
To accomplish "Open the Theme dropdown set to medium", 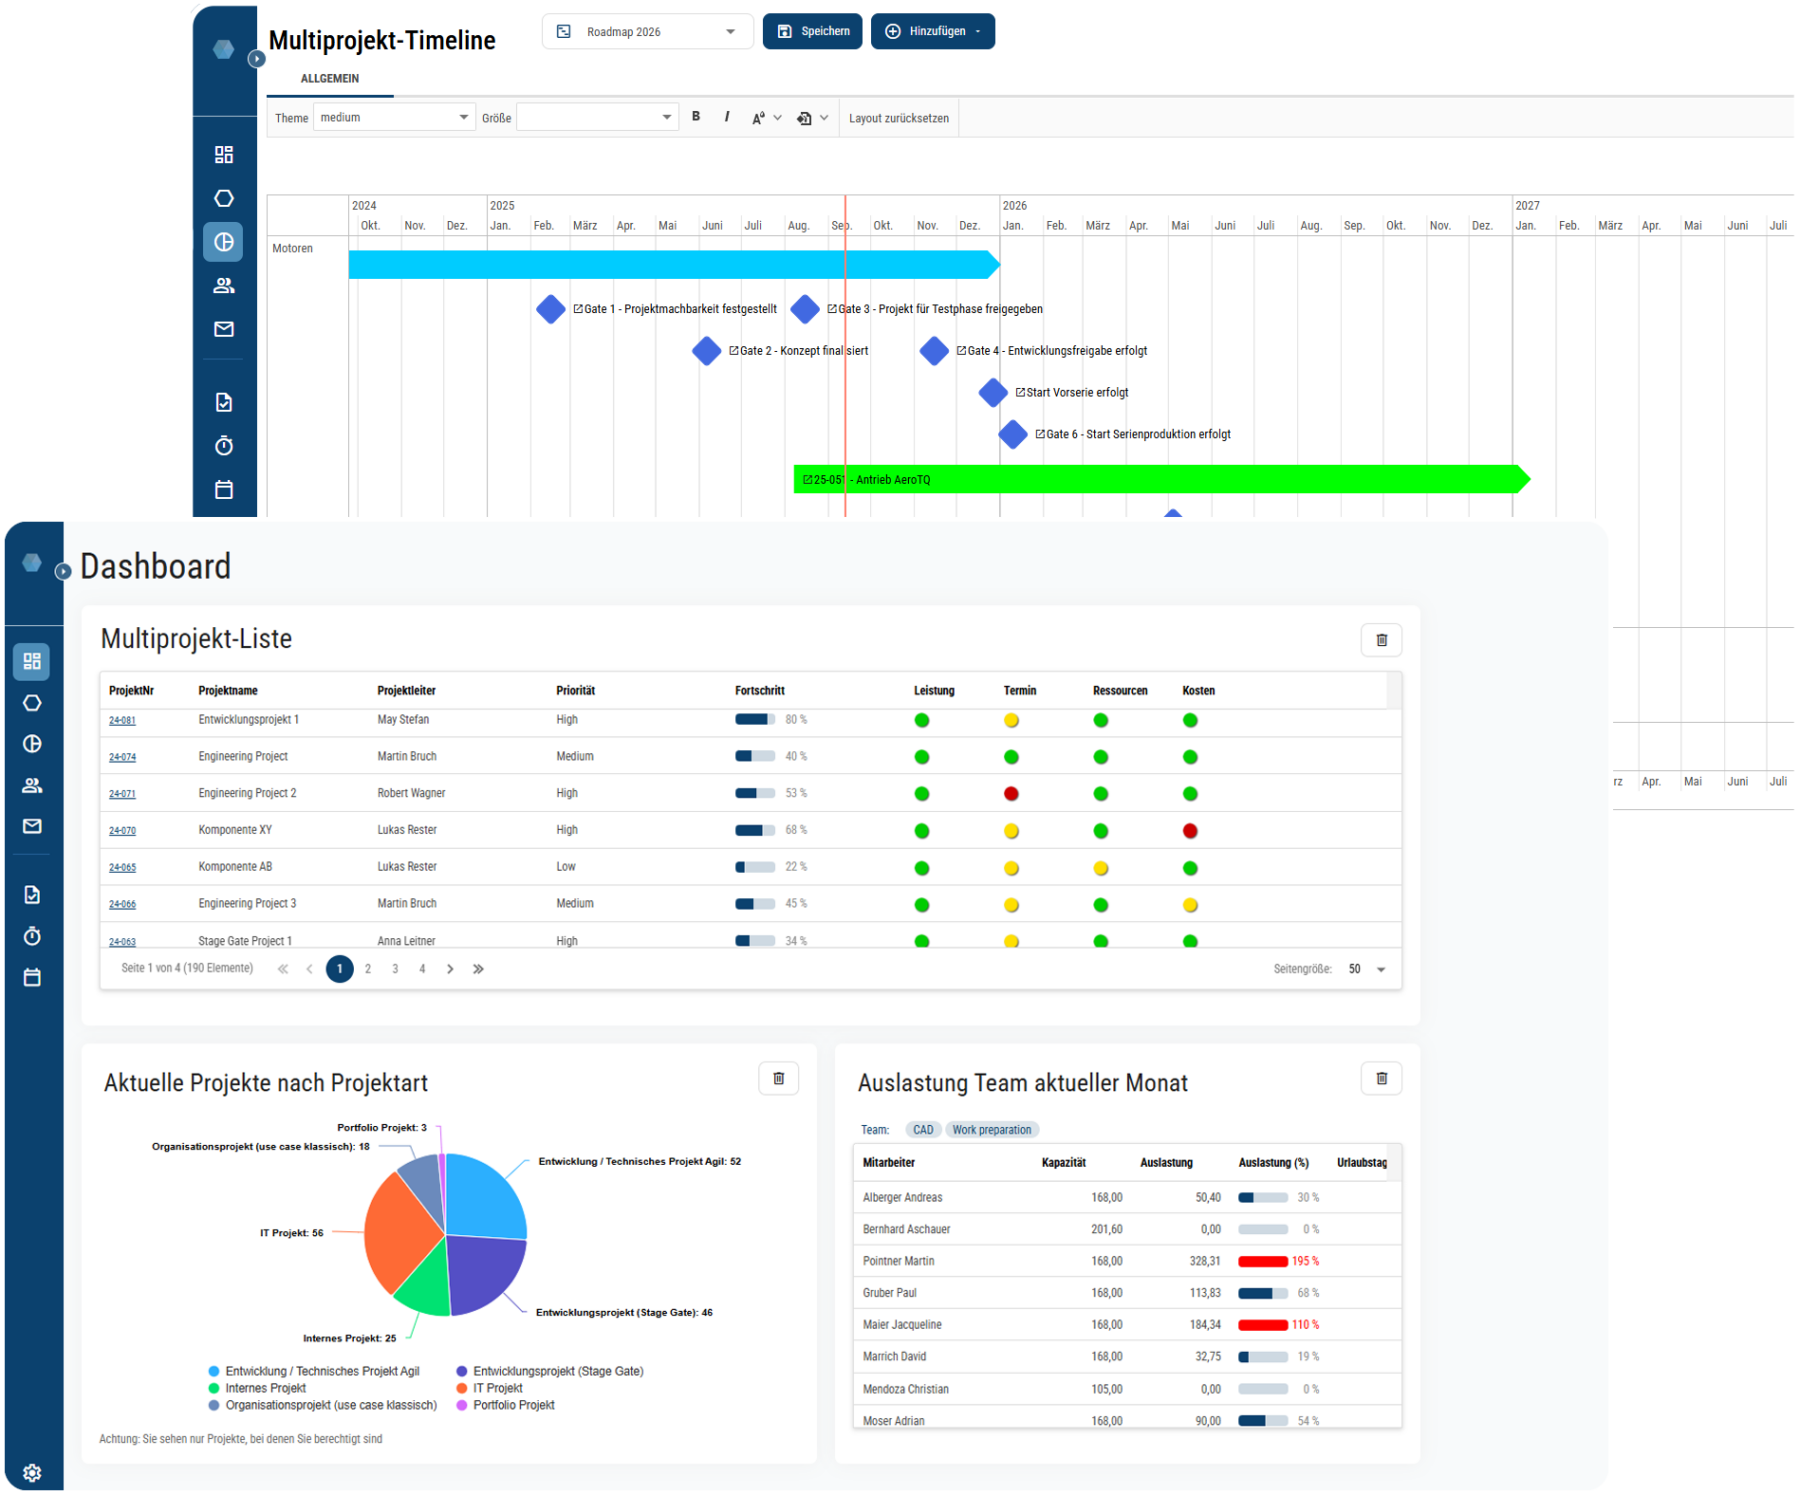I will (394, 117).
